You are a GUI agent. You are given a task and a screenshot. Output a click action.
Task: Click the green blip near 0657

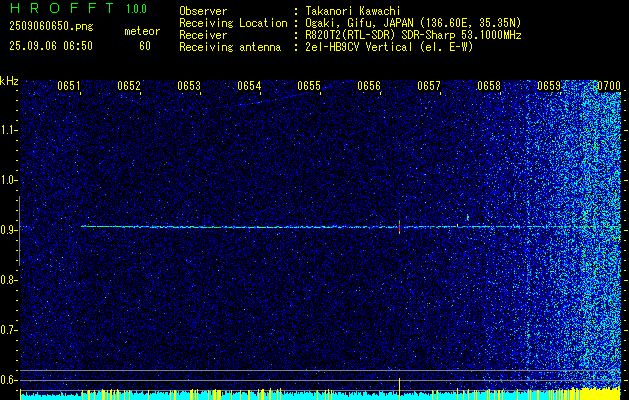click(x=468, y=217)
